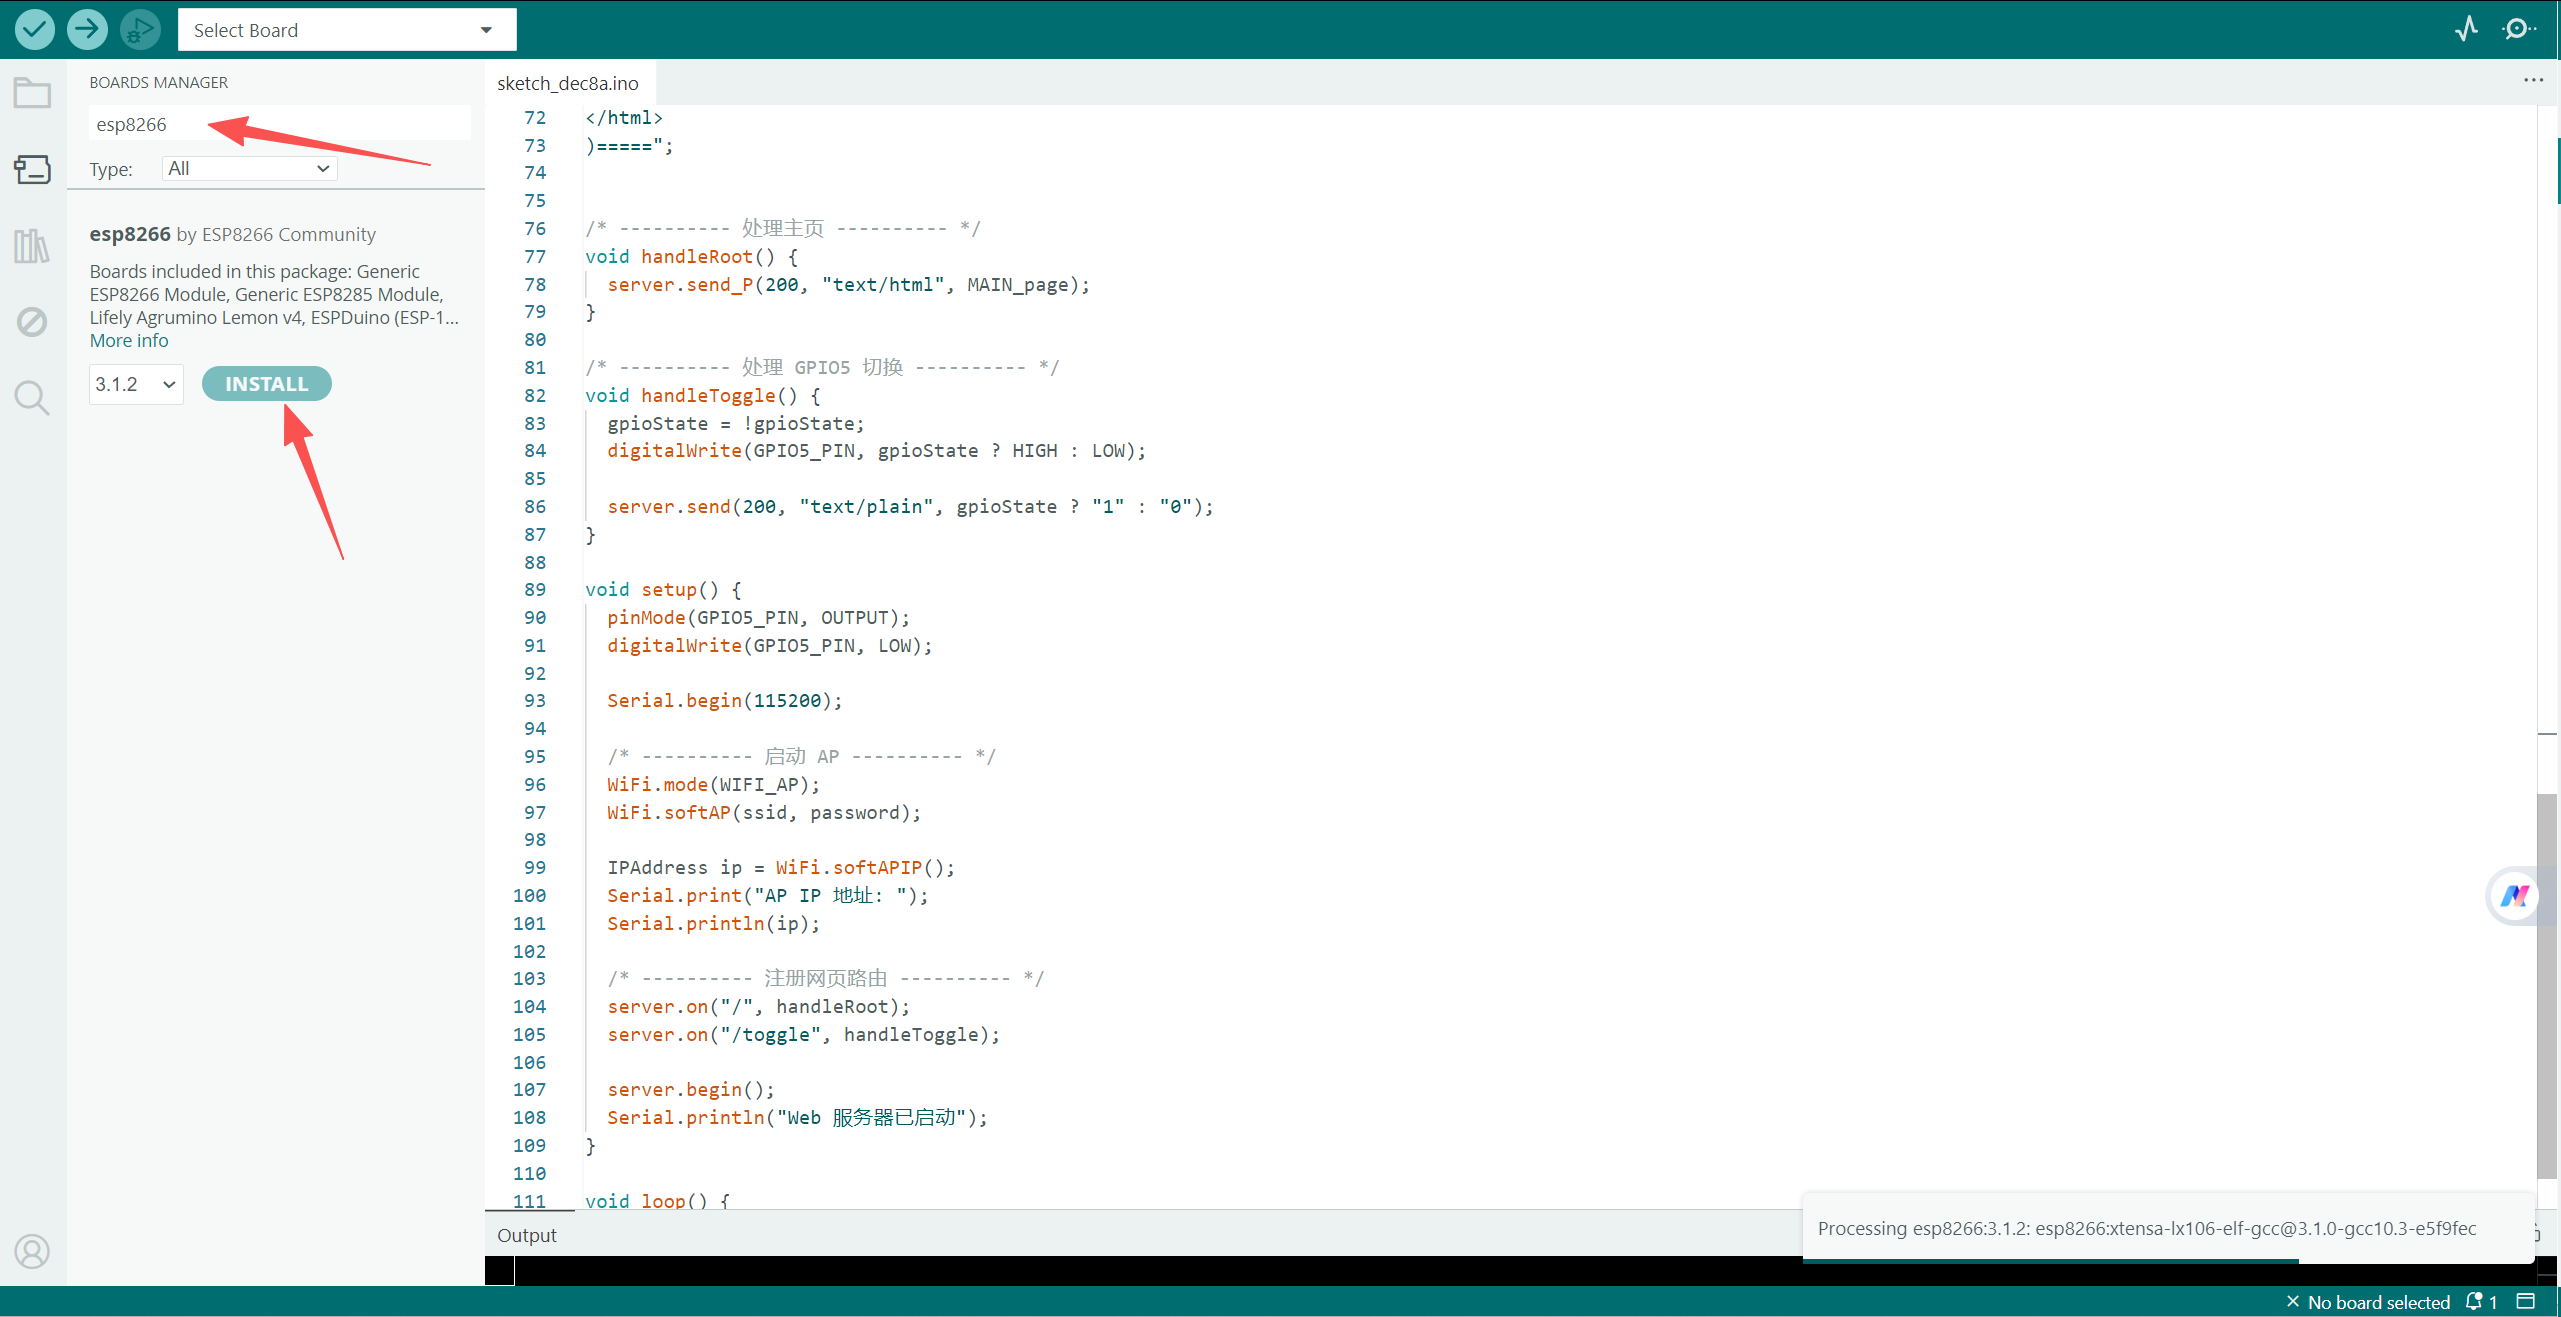Toggle the Boards Manager sidebar panel
This screenshot has height=1317, width=2561.
pos(32,169)
